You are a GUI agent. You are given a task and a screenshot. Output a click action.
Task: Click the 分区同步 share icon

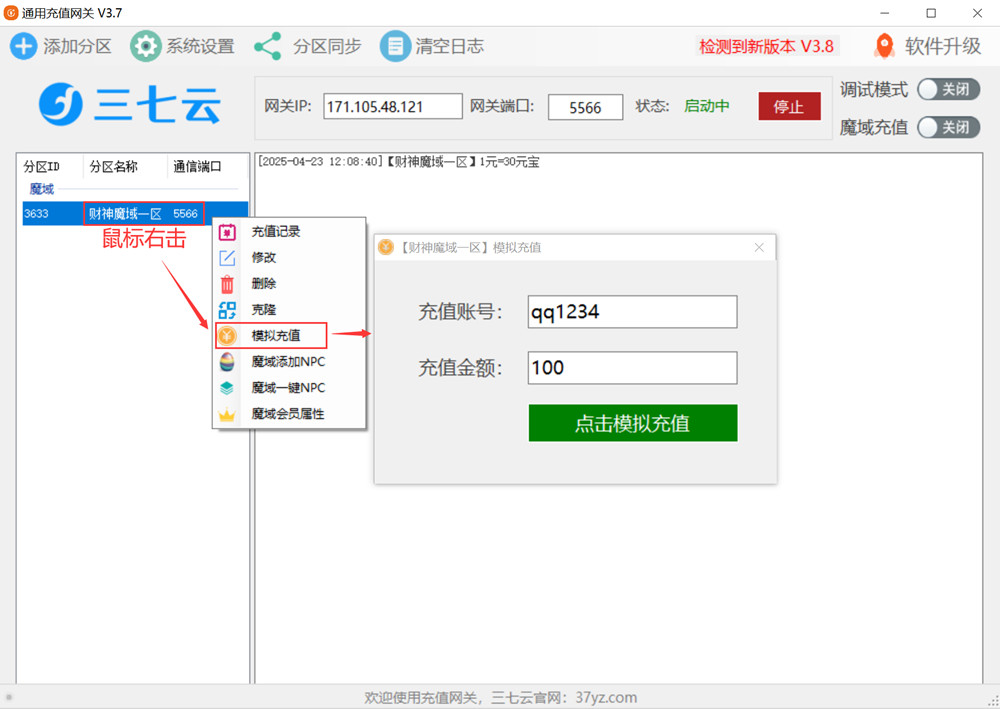click(x=268, y=46)
